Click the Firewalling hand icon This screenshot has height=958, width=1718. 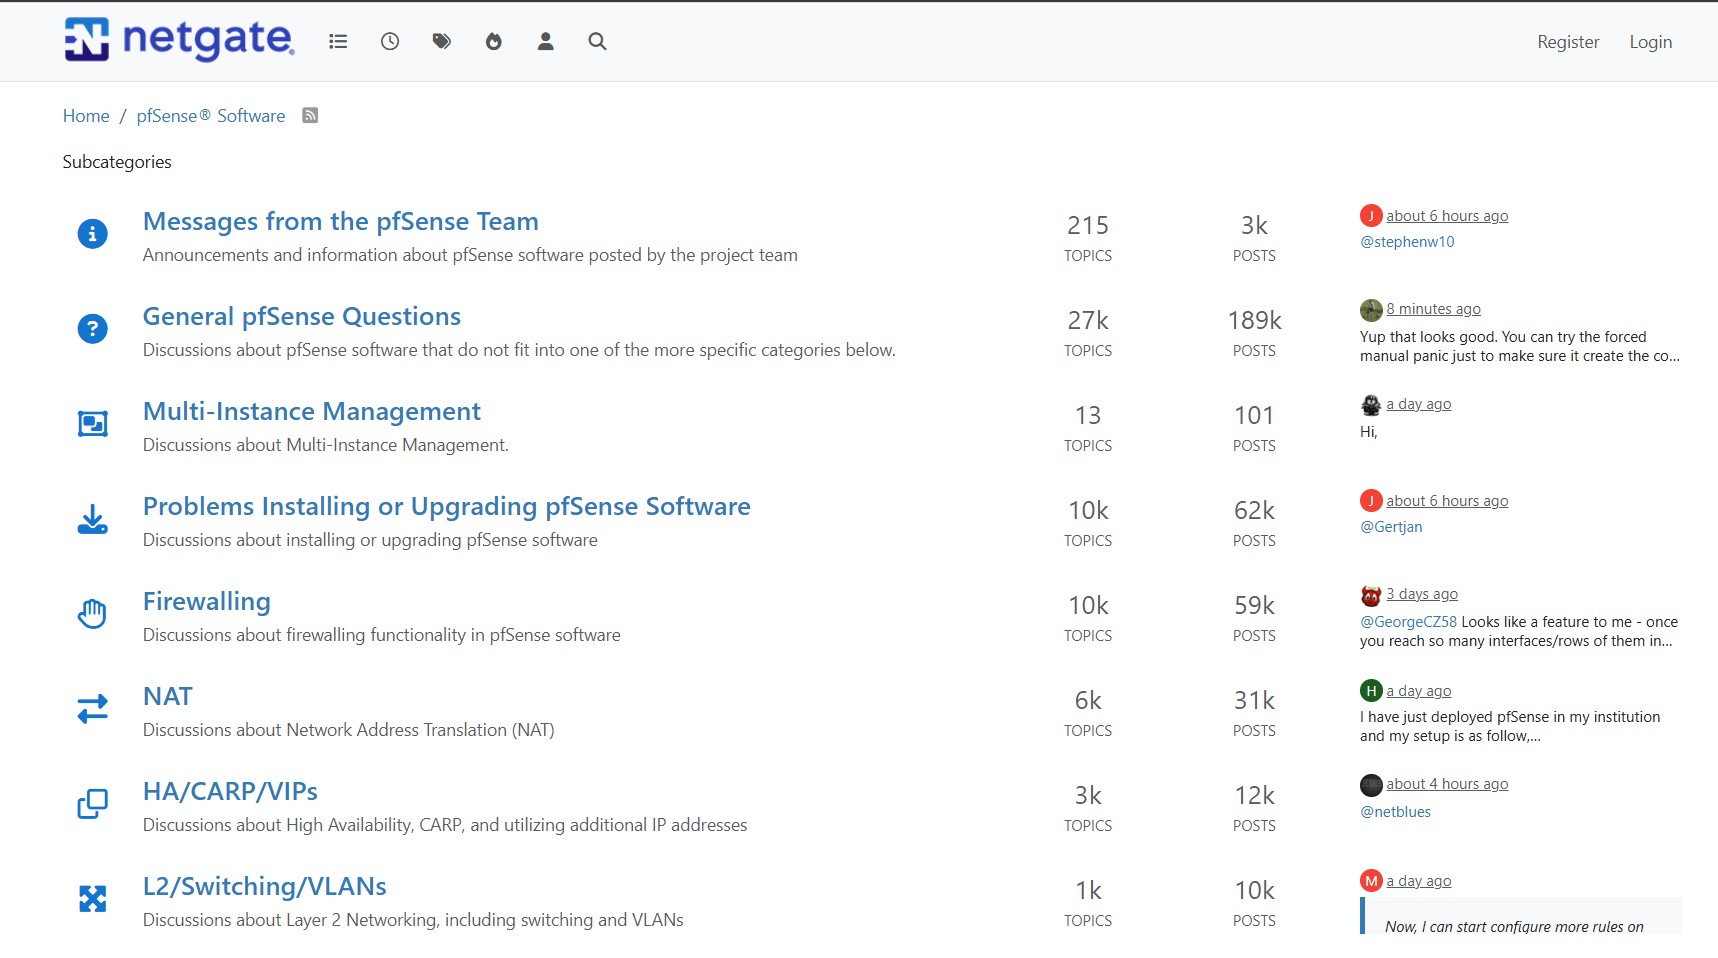[x=93, y=614]
